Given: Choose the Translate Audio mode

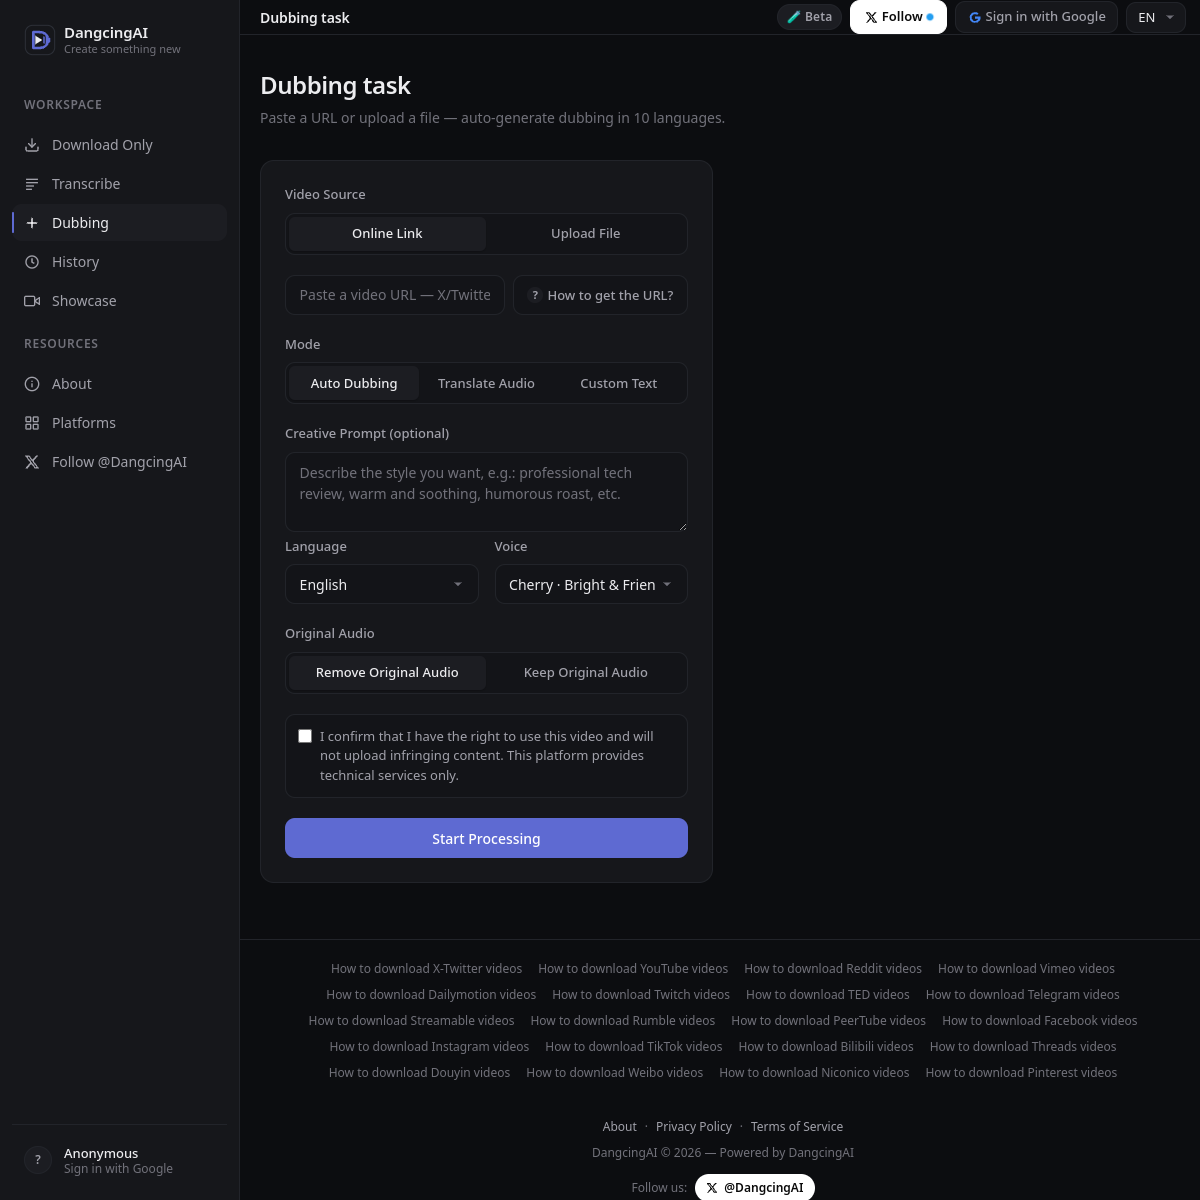Looking at the screenshot, I should [x=486, y=383].
